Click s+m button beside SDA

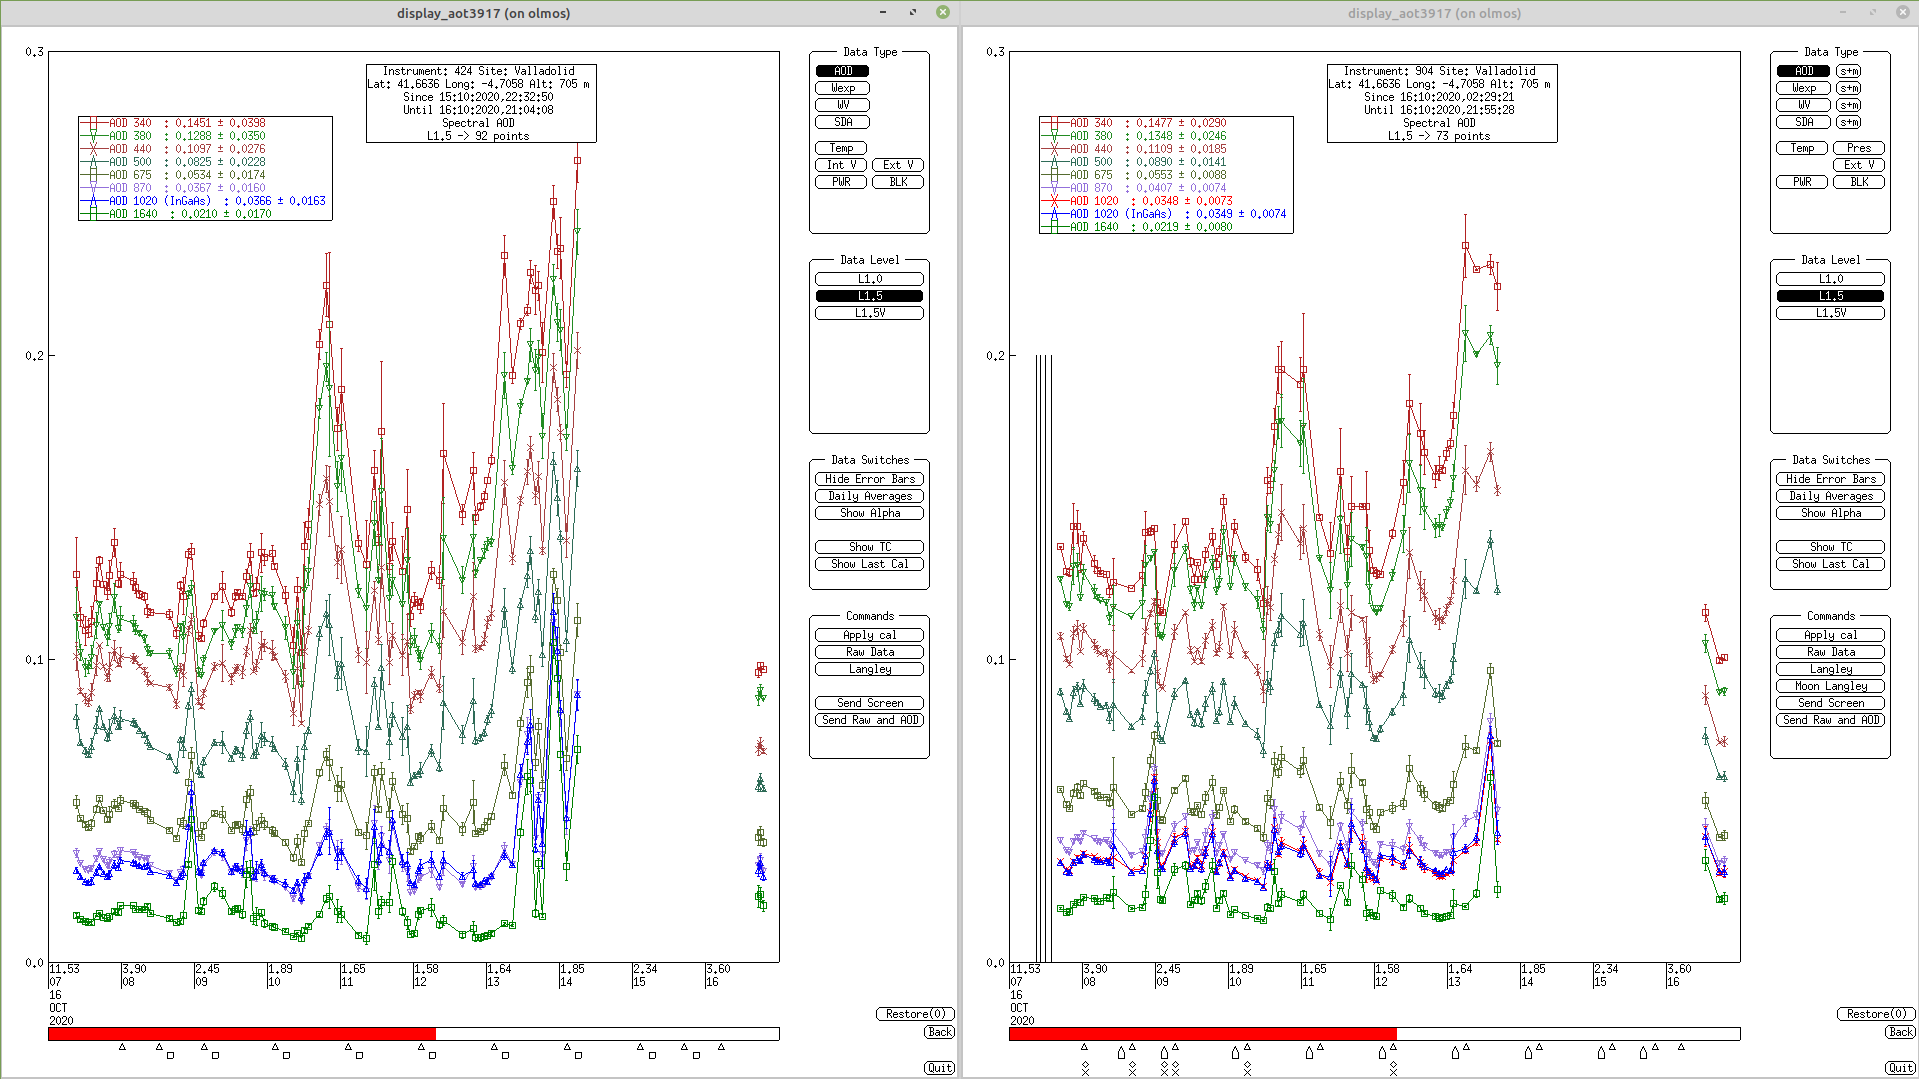(1849, 122)
